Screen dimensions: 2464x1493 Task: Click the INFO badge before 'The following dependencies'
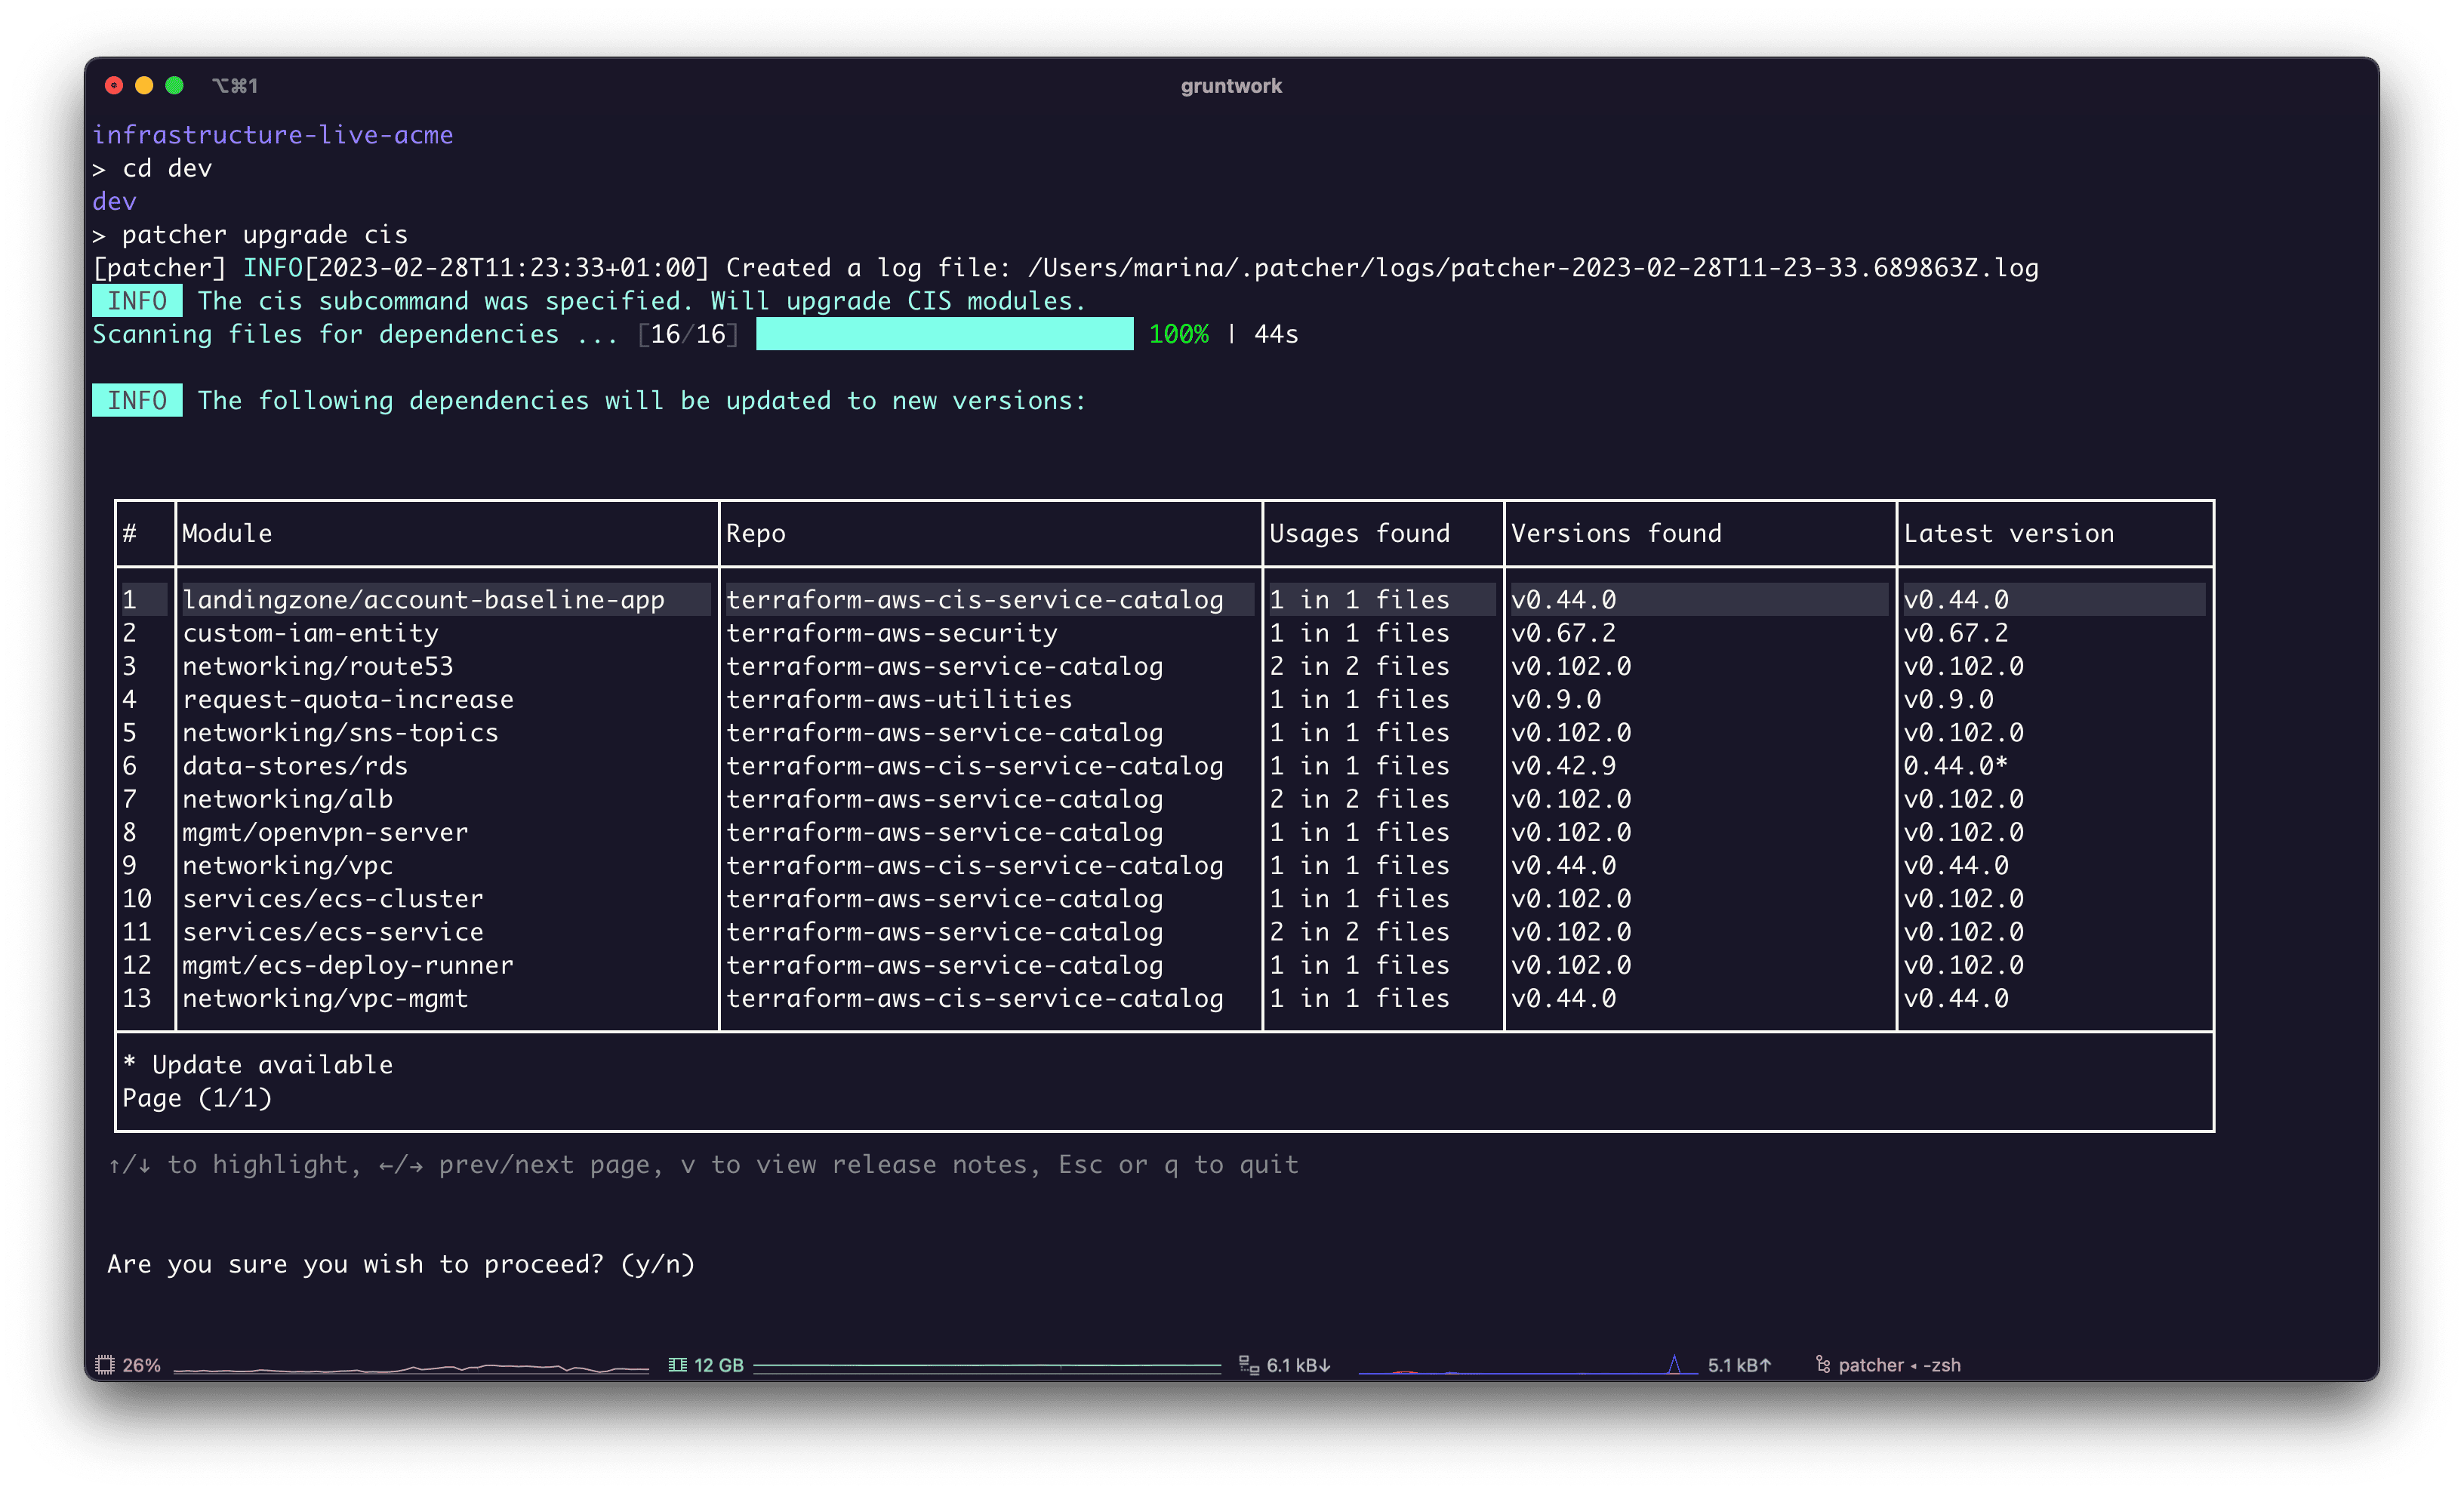pos(137,400)
